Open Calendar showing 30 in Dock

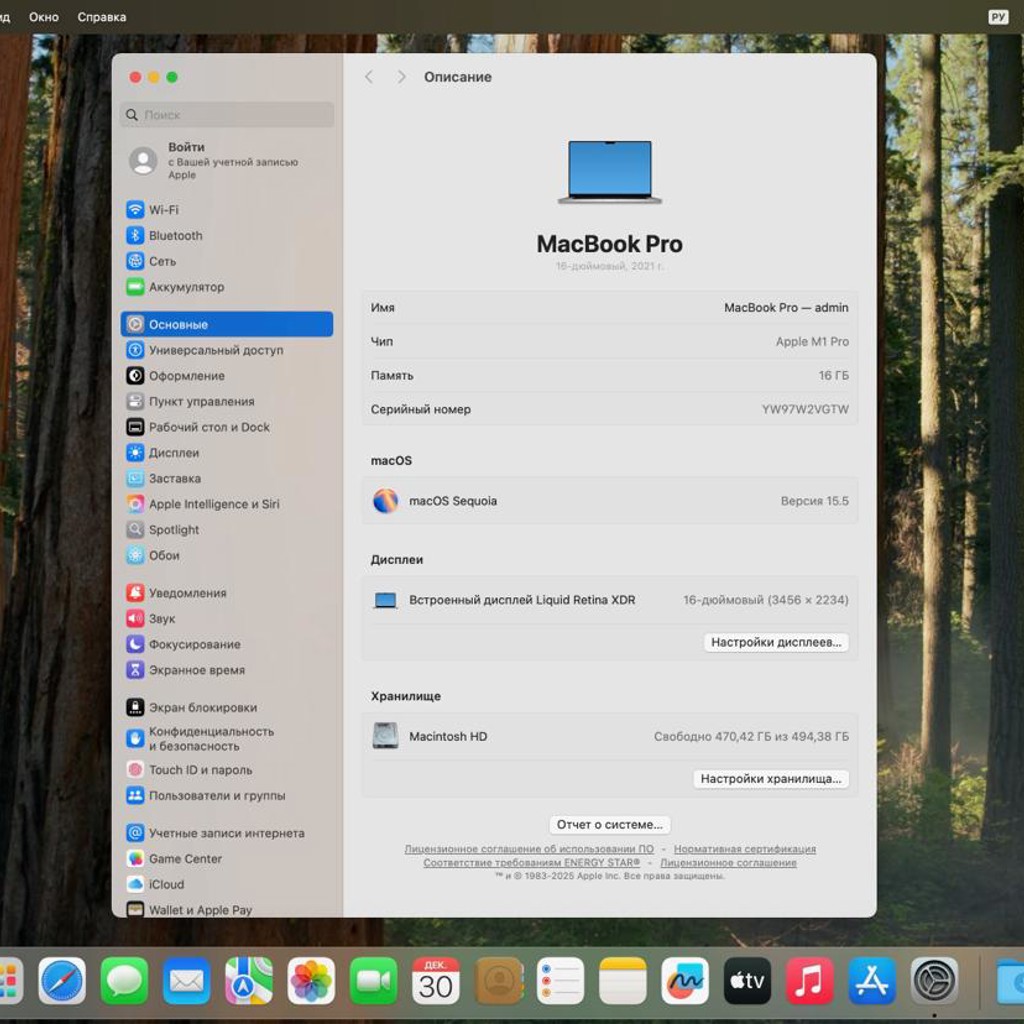click(x=436, y=981)
